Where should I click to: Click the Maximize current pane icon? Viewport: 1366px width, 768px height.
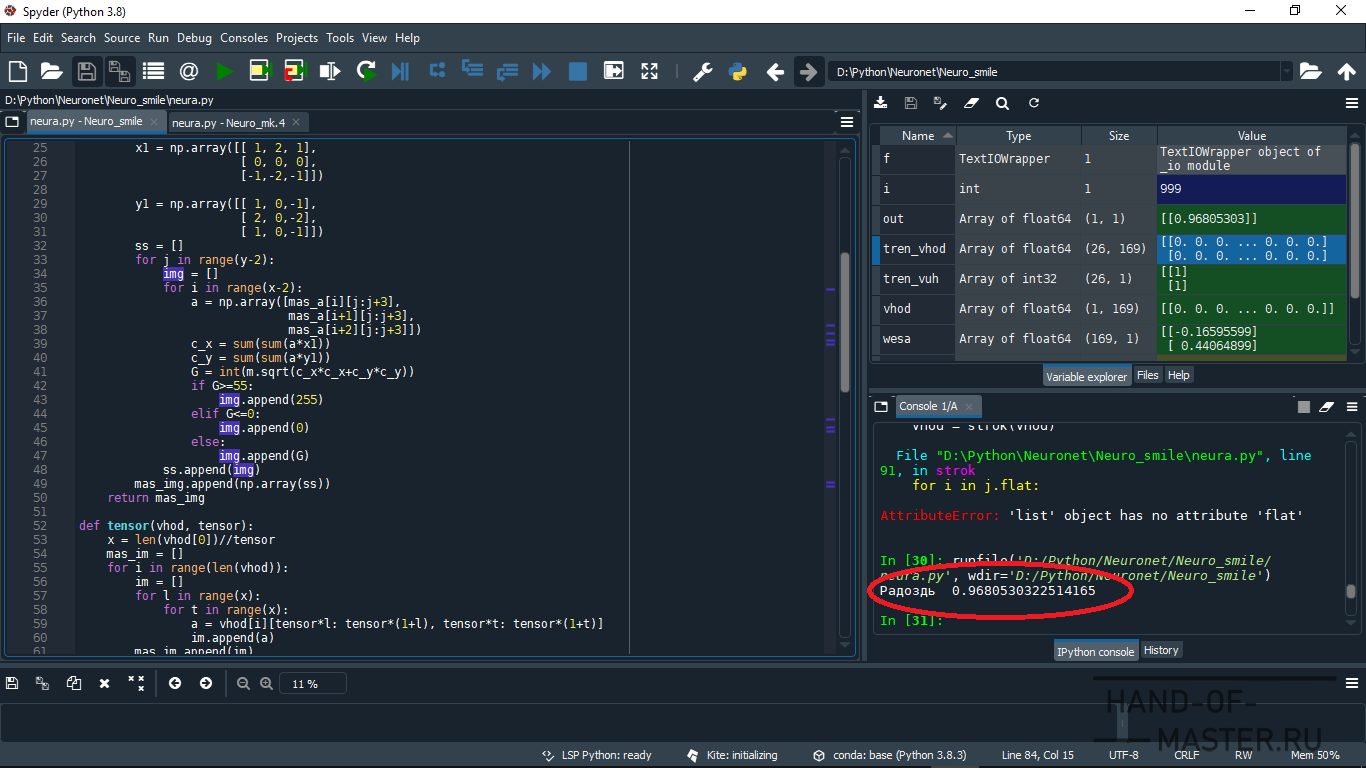(650, 71)
